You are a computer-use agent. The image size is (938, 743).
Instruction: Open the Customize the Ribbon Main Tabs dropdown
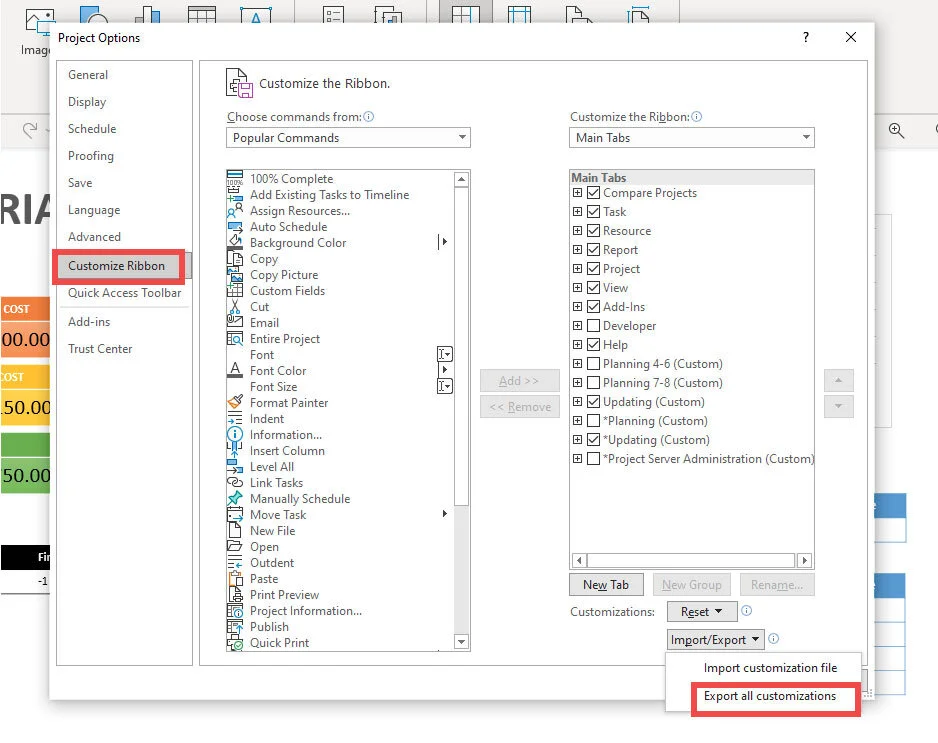coord(692,138)
